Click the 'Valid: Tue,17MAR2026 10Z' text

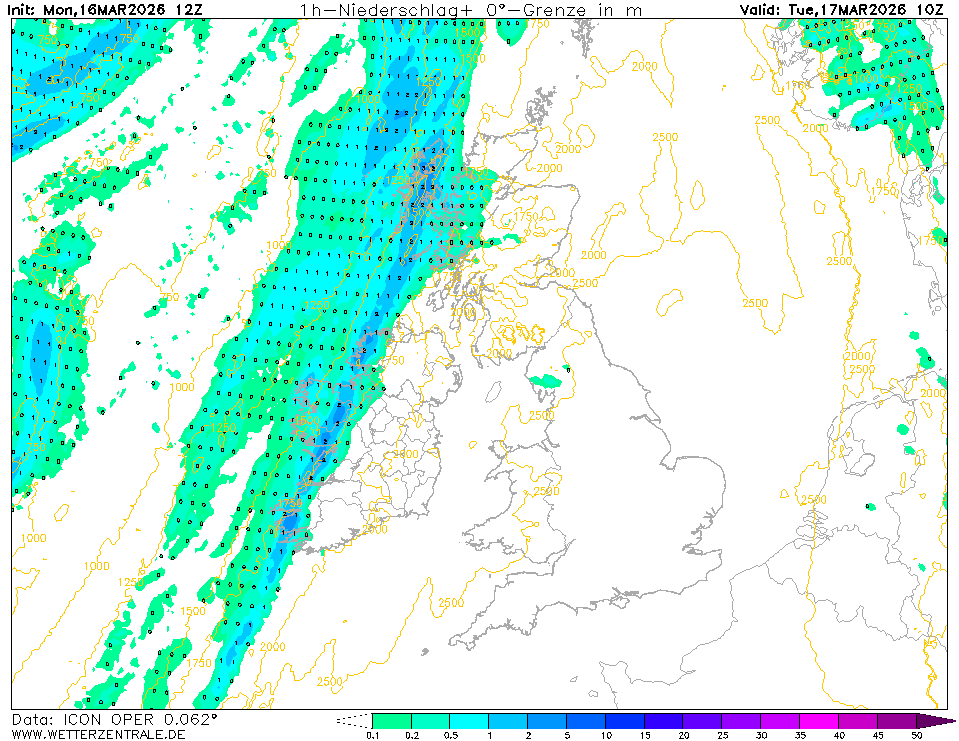click(x=842, y=9)
